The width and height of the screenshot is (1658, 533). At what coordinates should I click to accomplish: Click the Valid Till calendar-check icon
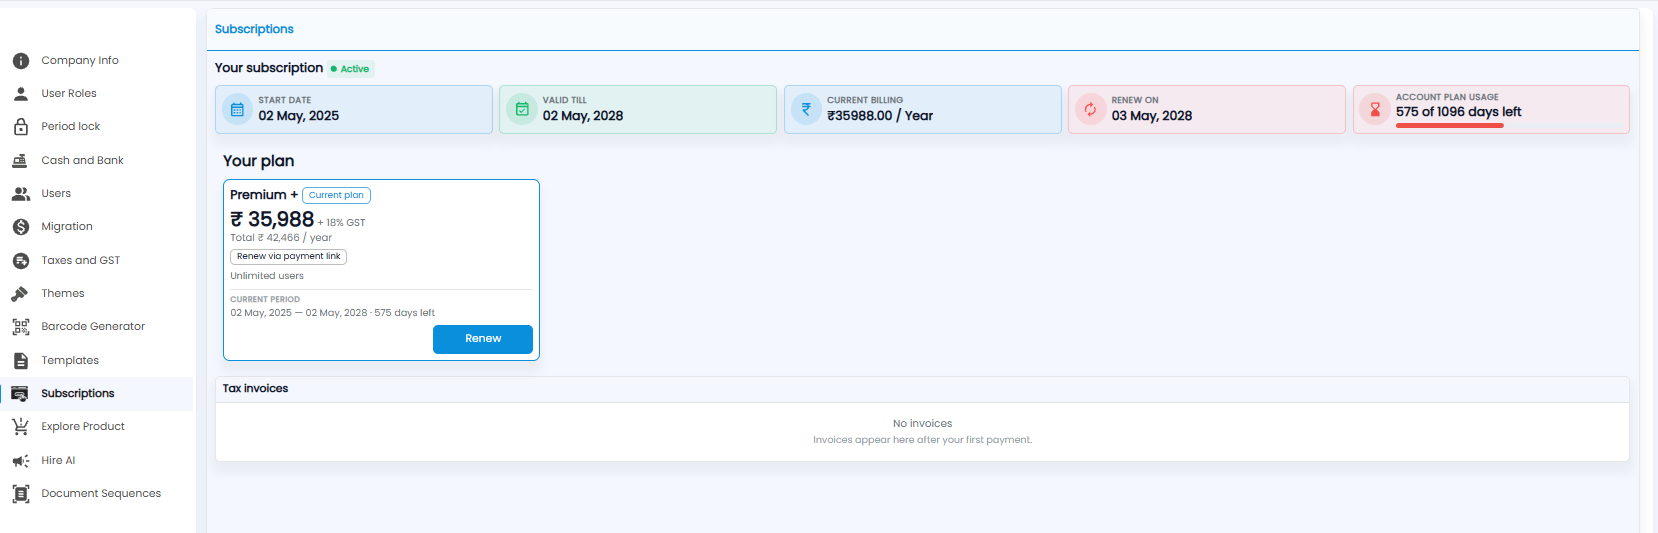click(522, 109)
